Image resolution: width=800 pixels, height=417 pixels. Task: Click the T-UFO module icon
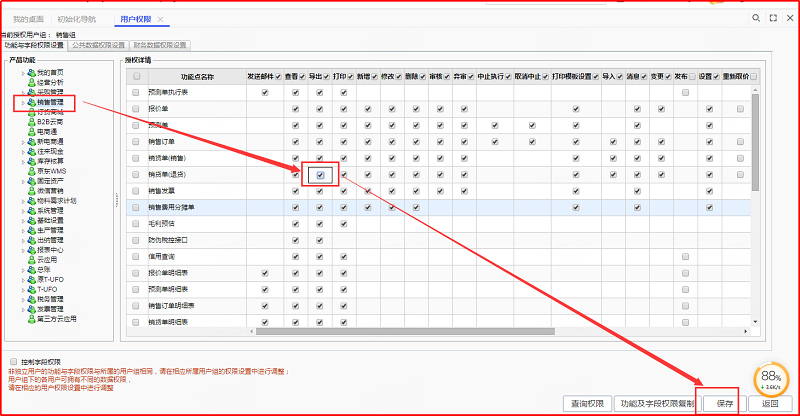[33, 288]
